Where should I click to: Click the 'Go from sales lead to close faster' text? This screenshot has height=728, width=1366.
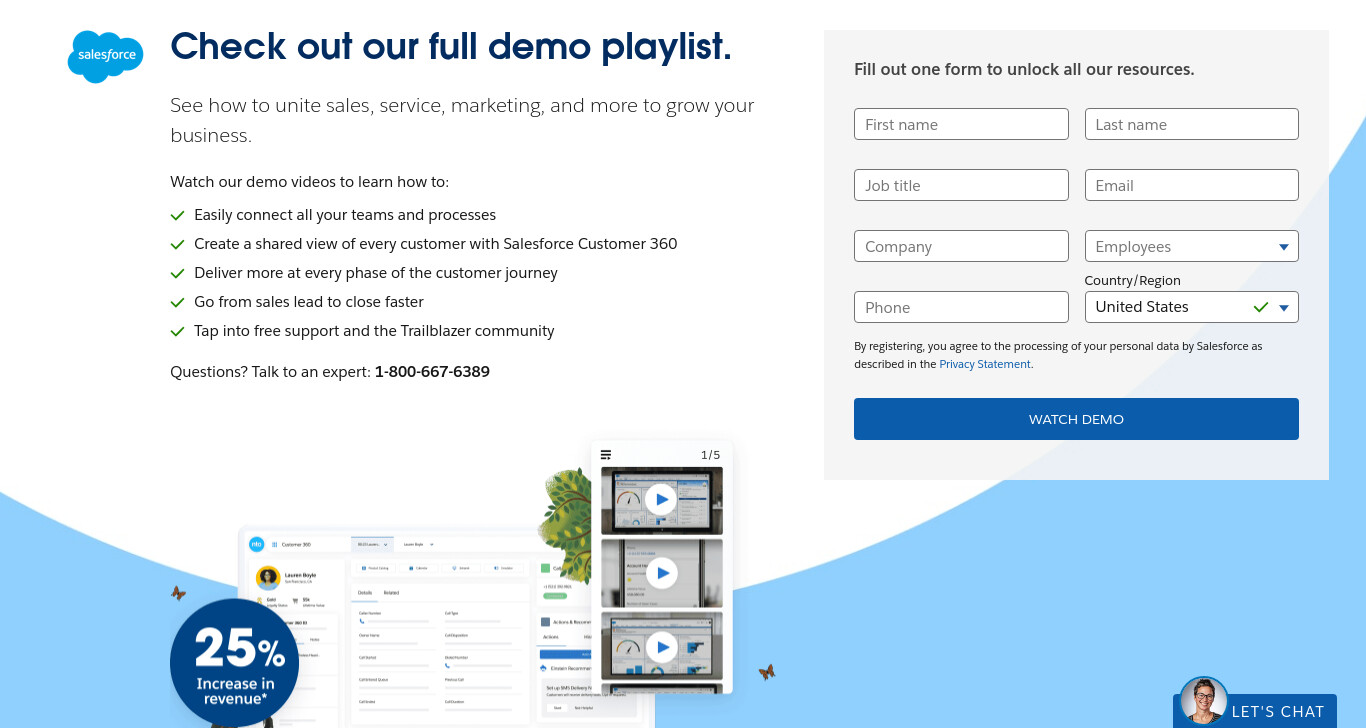(x=309, y=302)
